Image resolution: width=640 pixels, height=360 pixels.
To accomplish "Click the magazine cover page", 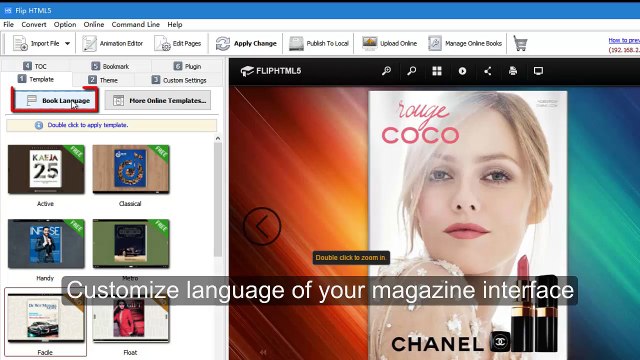I will point(468,225).
